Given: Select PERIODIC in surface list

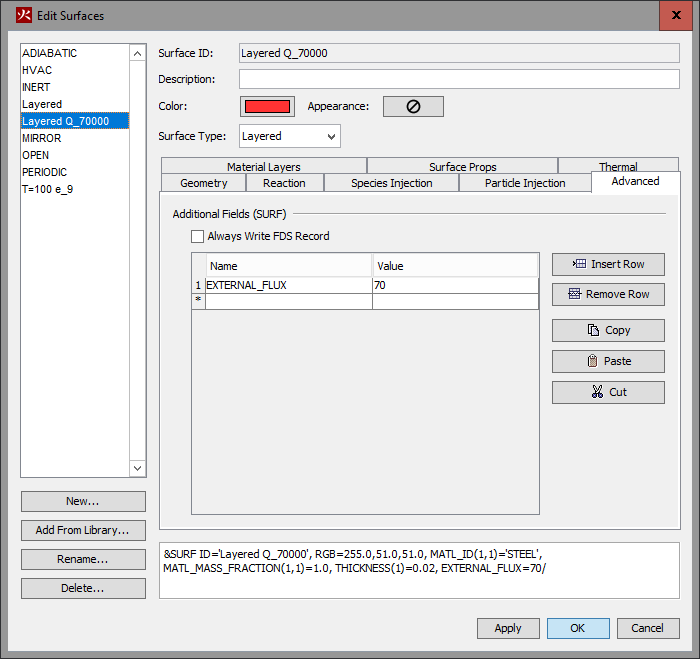Looking at the screenshot, I should point(75,172).
